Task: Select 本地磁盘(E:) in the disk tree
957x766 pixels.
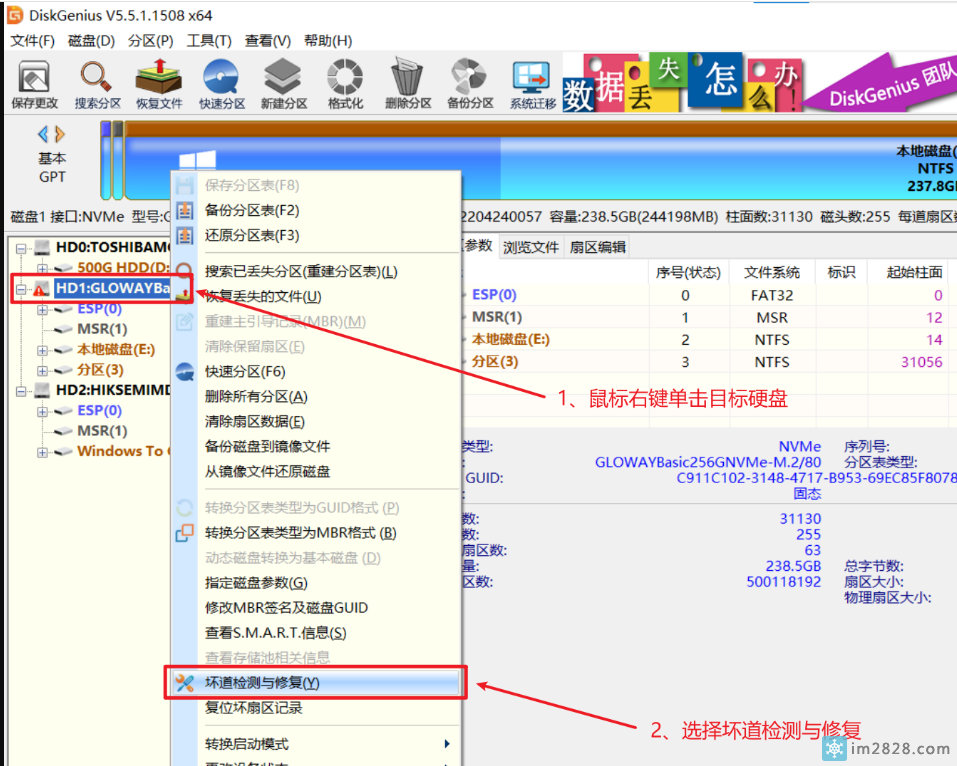Action: click(116, 350)
